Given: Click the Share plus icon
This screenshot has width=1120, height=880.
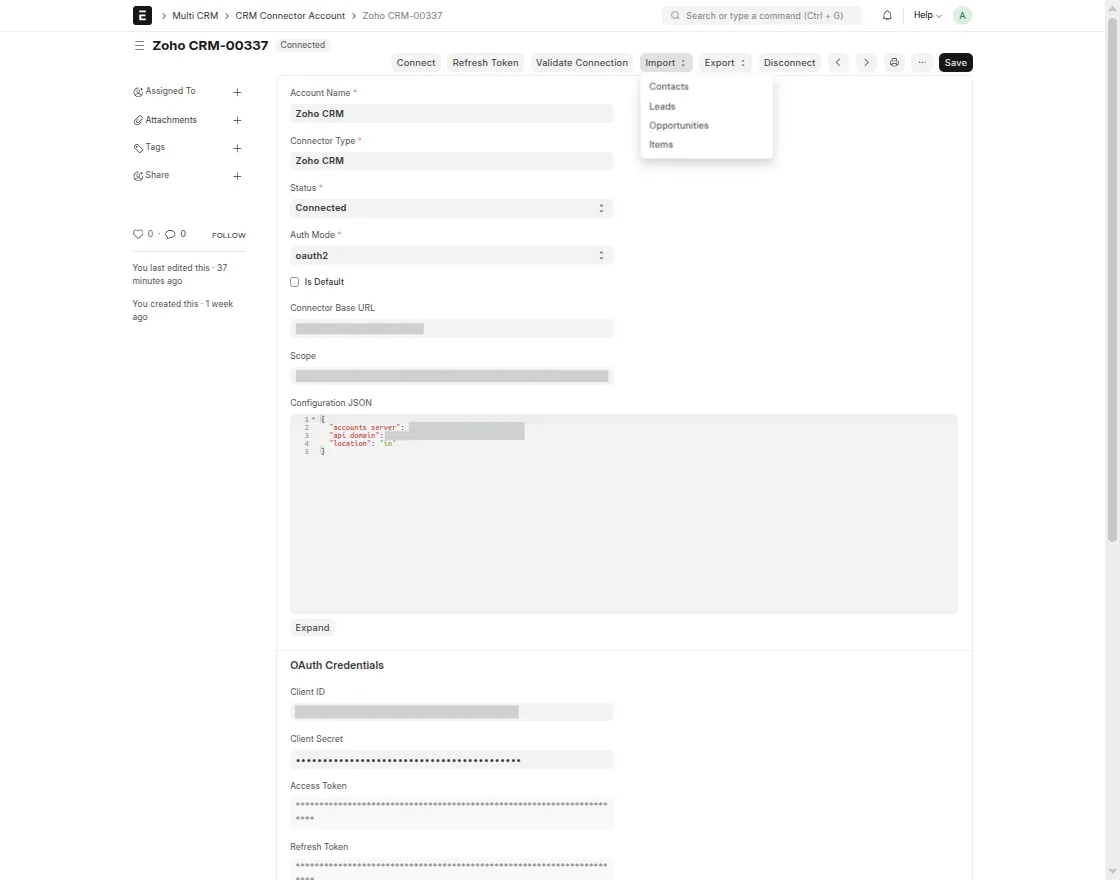Looking at the screenshot, I should 237,176.
